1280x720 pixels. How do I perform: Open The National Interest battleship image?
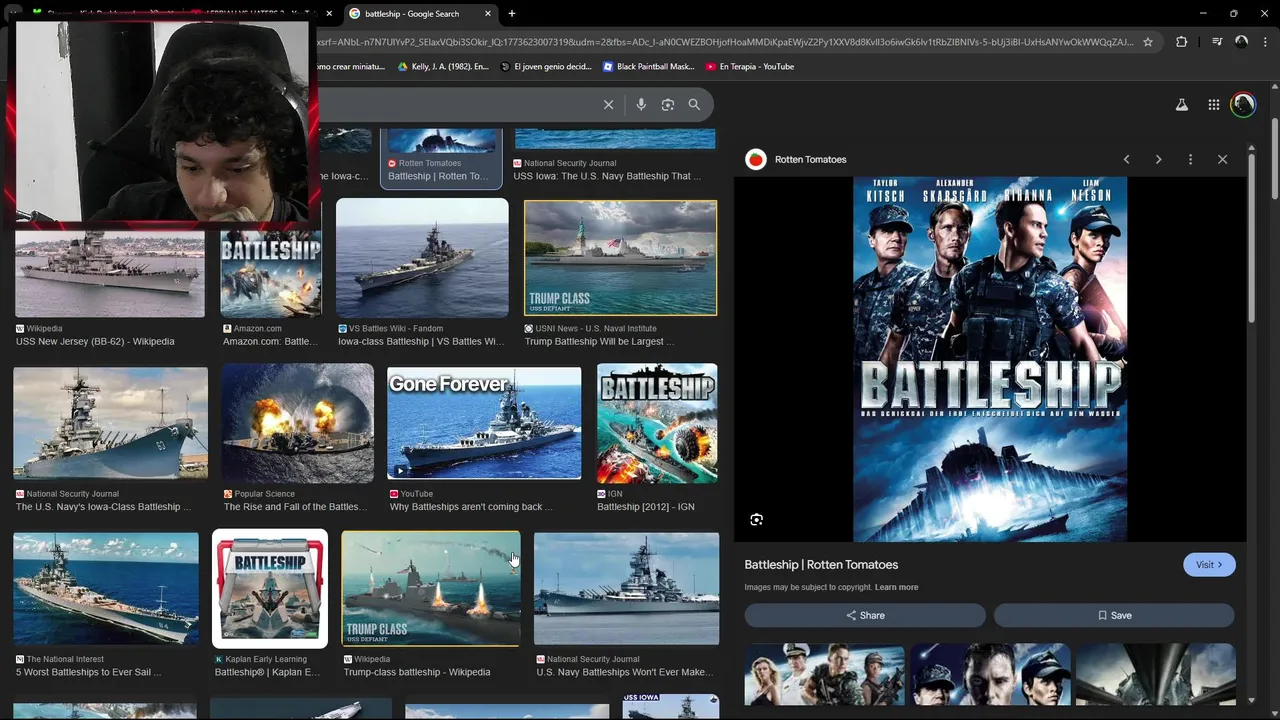[x=106, y=589]
